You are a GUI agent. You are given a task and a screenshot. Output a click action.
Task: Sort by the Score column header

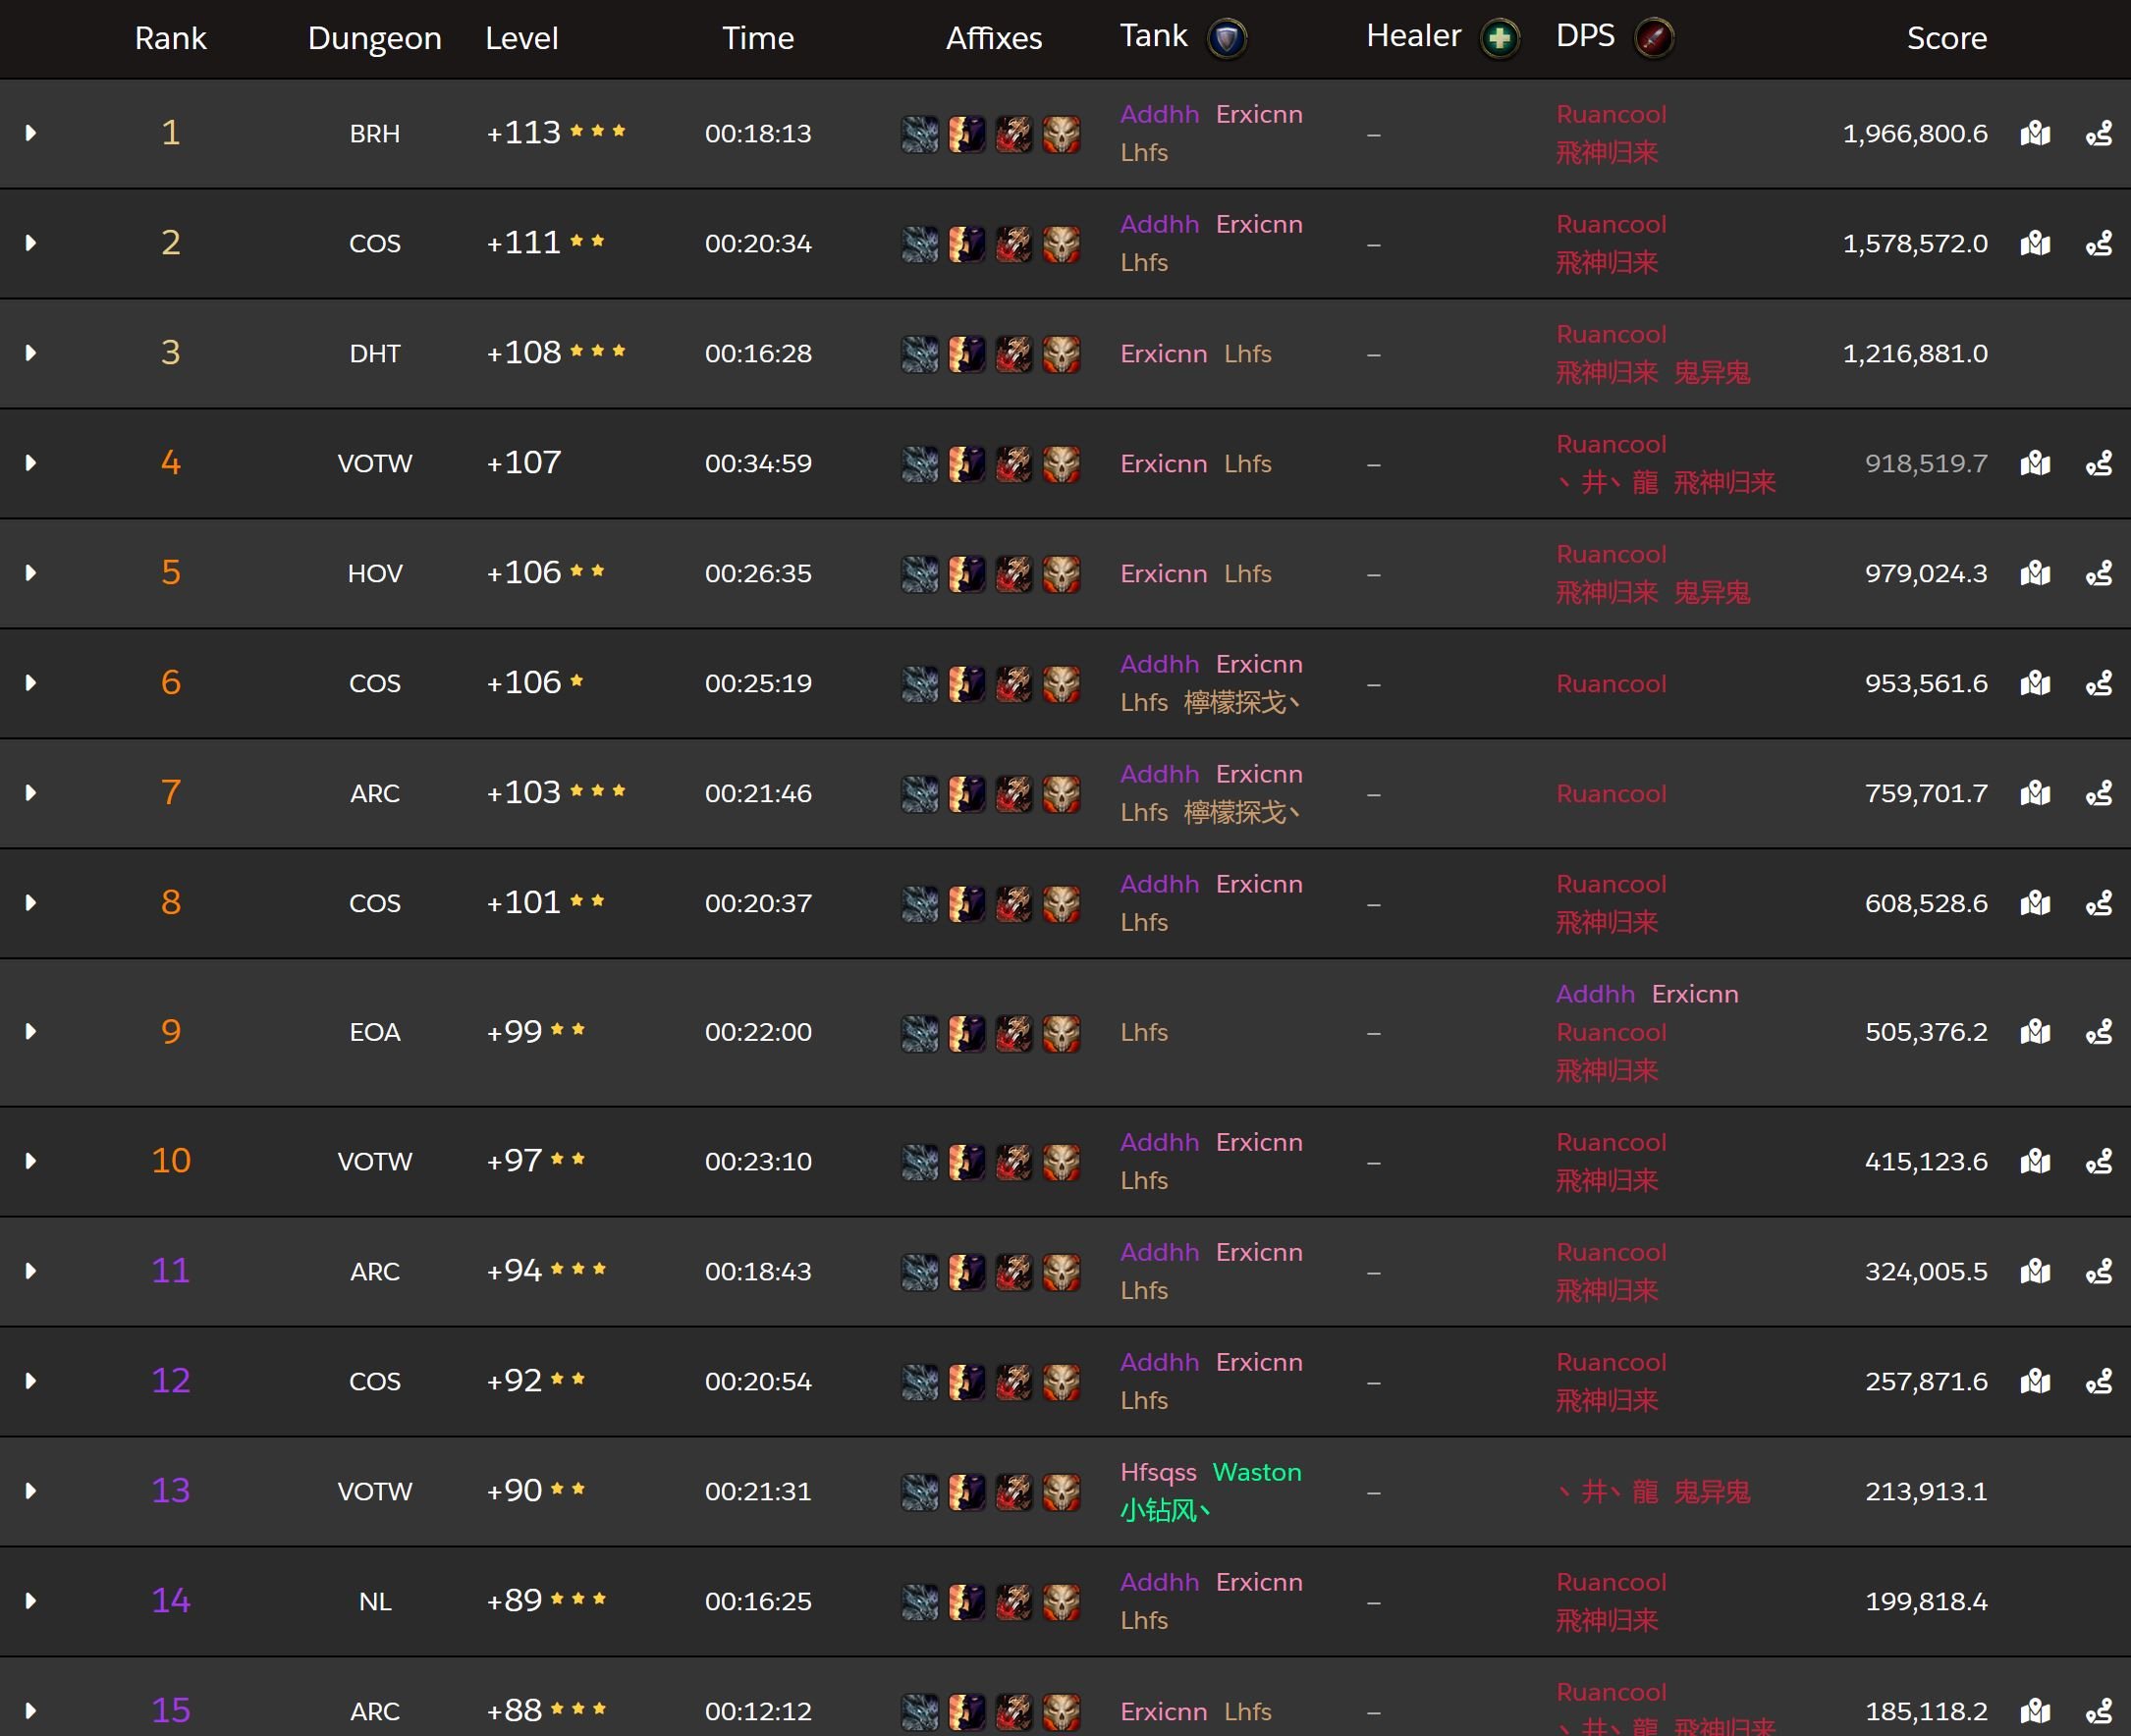tap(1945, 38)
